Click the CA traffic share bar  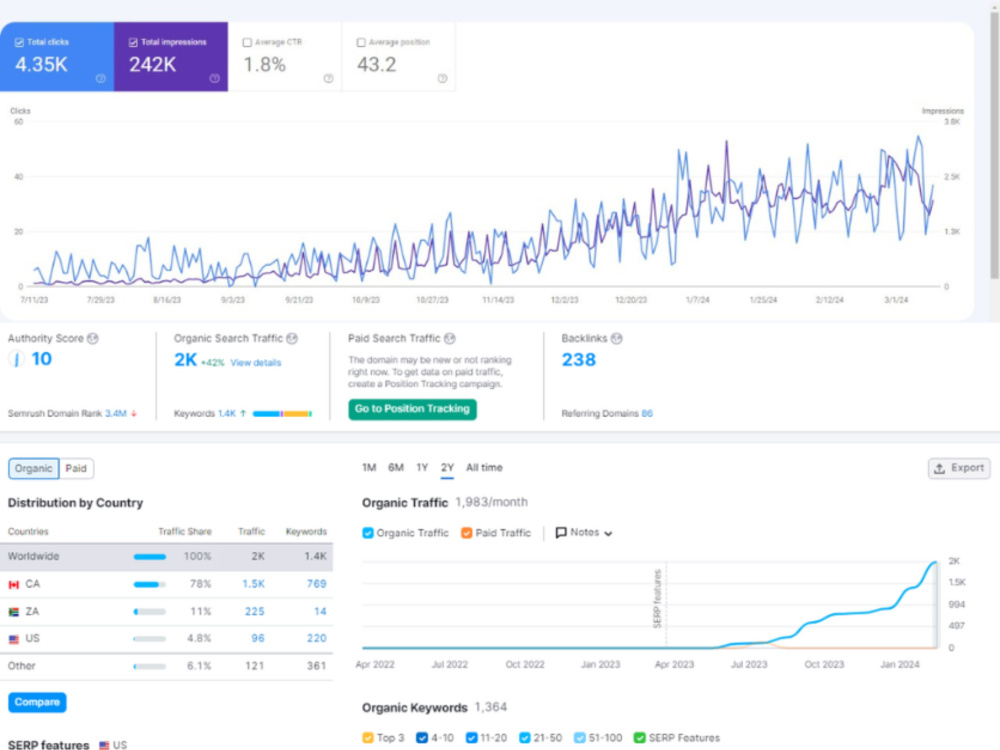pyautogui.click(x=150, y=584)
